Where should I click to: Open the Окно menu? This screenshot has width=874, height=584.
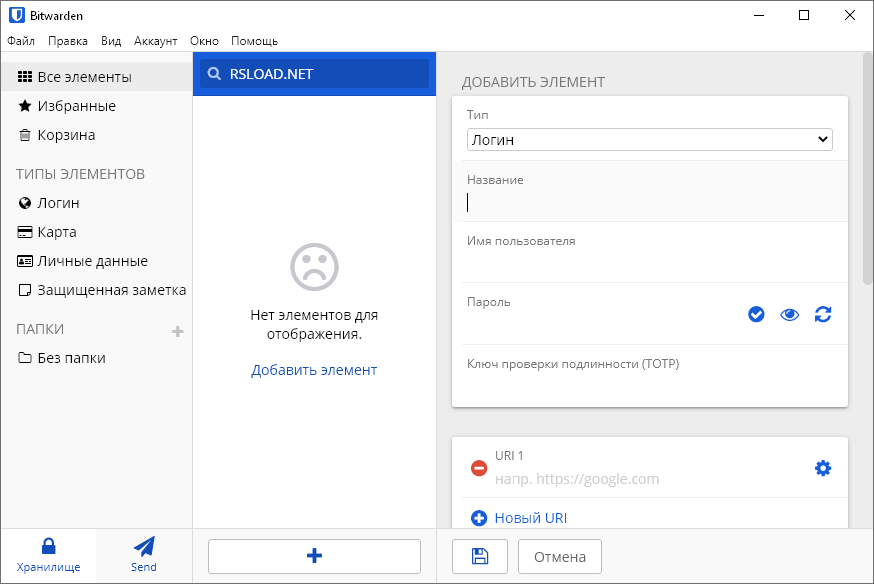[204, 41]
